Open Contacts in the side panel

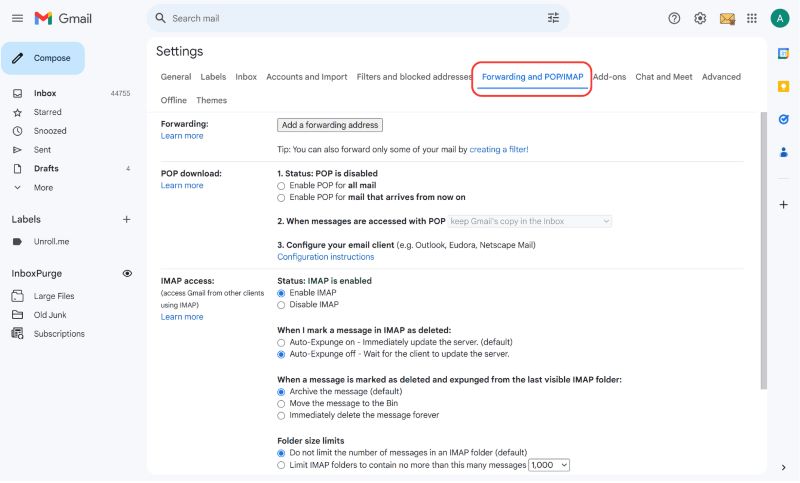(784, 152)
